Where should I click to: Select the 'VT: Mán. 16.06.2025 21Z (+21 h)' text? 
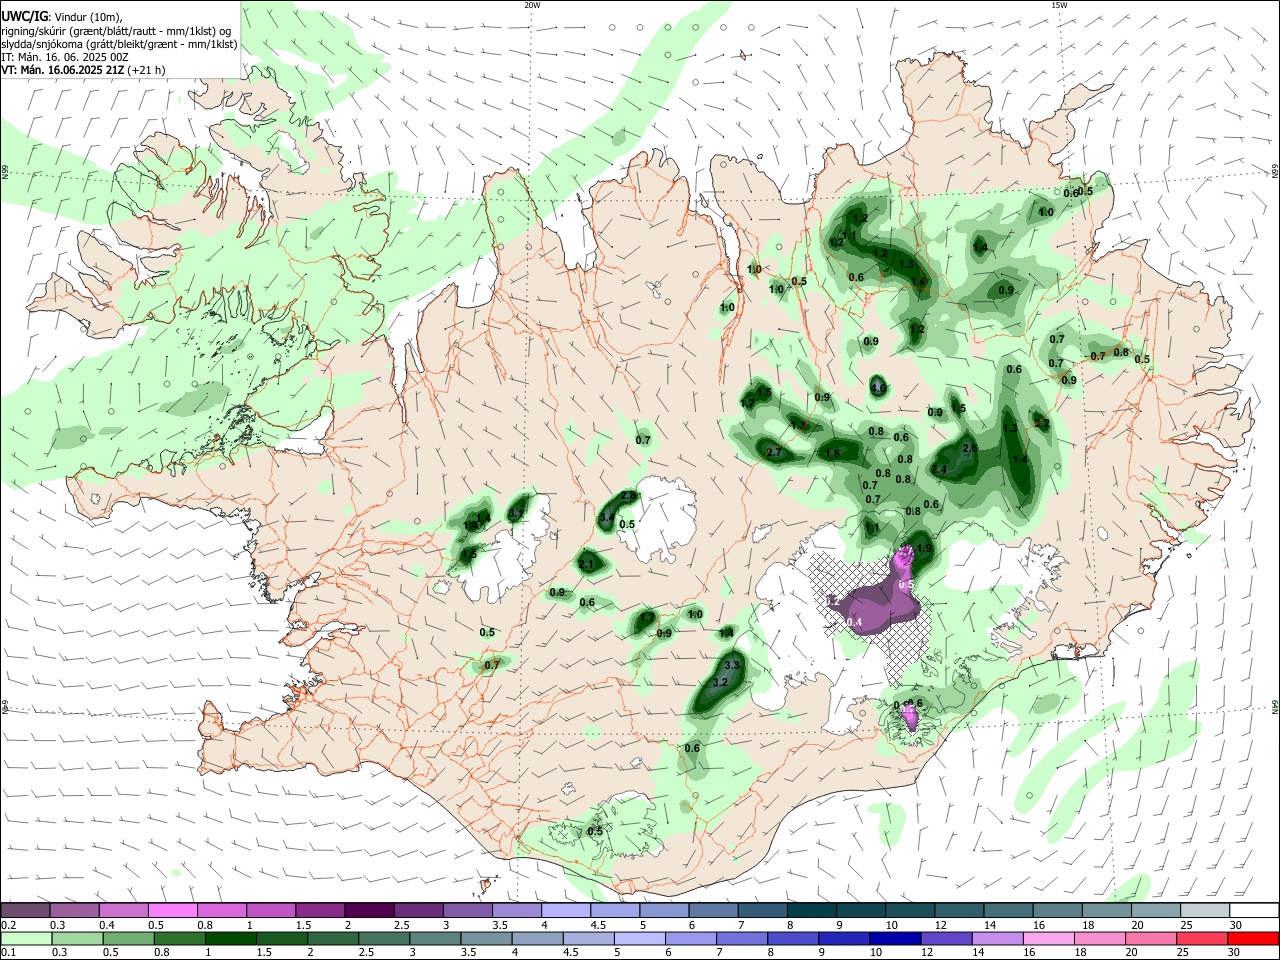(x=83, y=70)
